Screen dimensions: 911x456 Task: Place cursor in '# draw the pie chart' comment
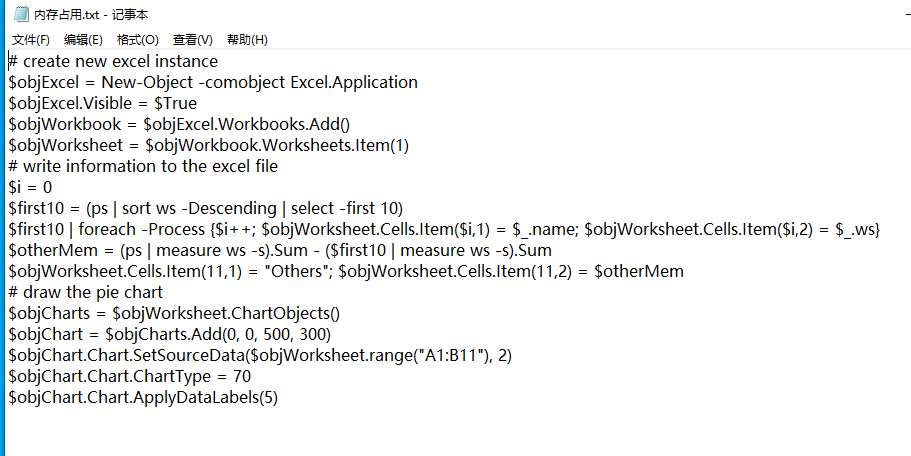pos(86,292)
